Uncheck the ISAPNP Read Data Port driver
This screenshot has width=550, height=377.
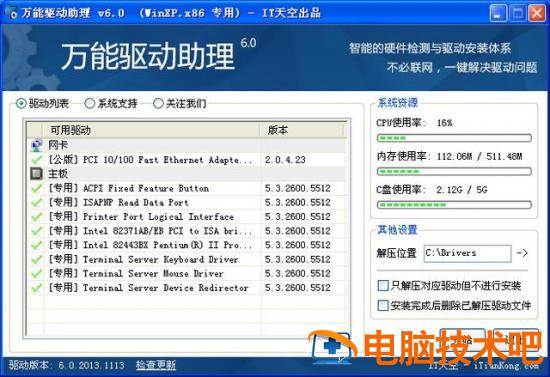[36, 203]
